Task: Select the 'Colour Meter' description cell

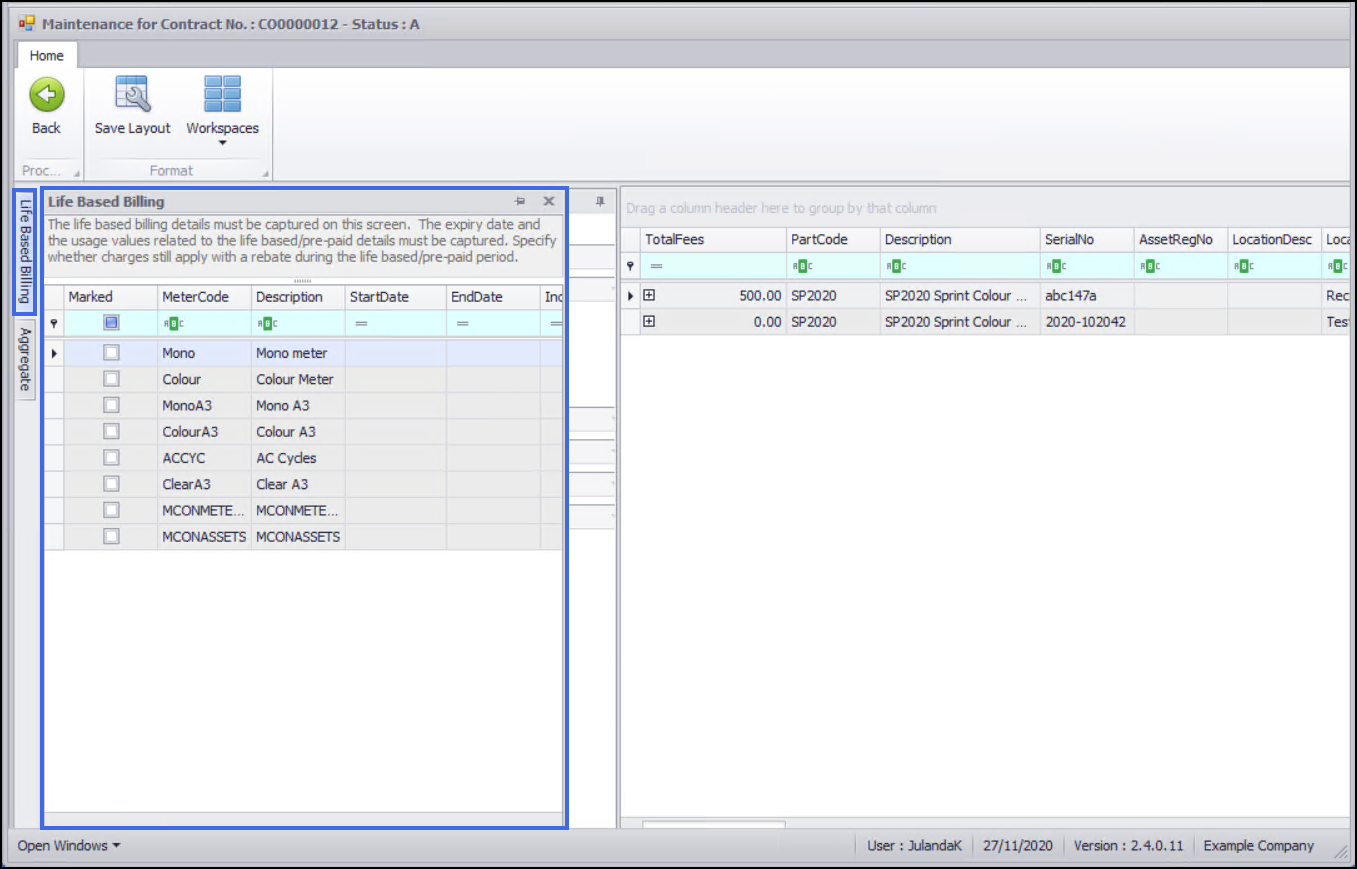Action: click(x=299, y=379)
